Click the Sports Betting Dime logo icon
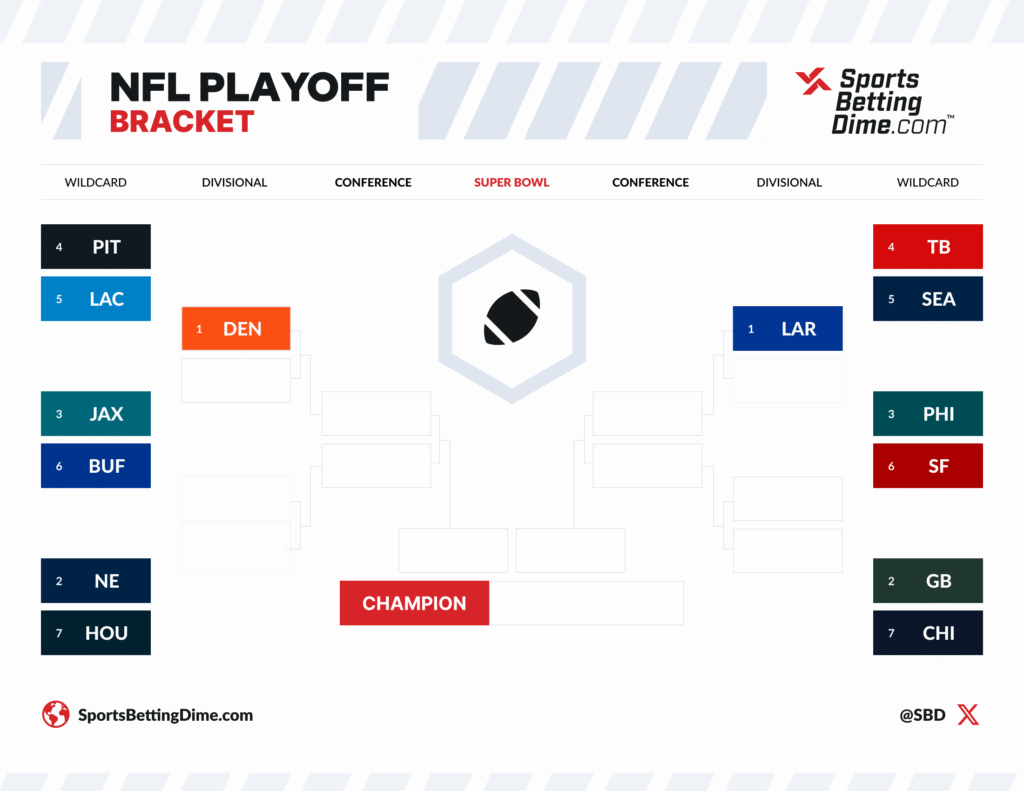This screenshot has height=791, width=1024. [x=812, y=85]
